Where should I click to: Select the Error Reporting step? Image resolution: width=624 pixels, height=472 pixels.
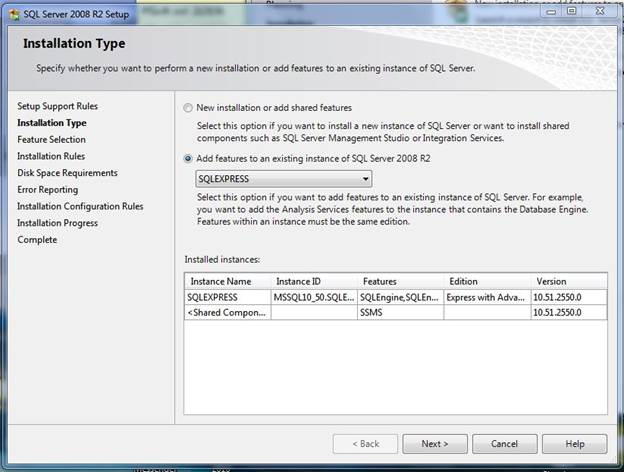point(47,190)
